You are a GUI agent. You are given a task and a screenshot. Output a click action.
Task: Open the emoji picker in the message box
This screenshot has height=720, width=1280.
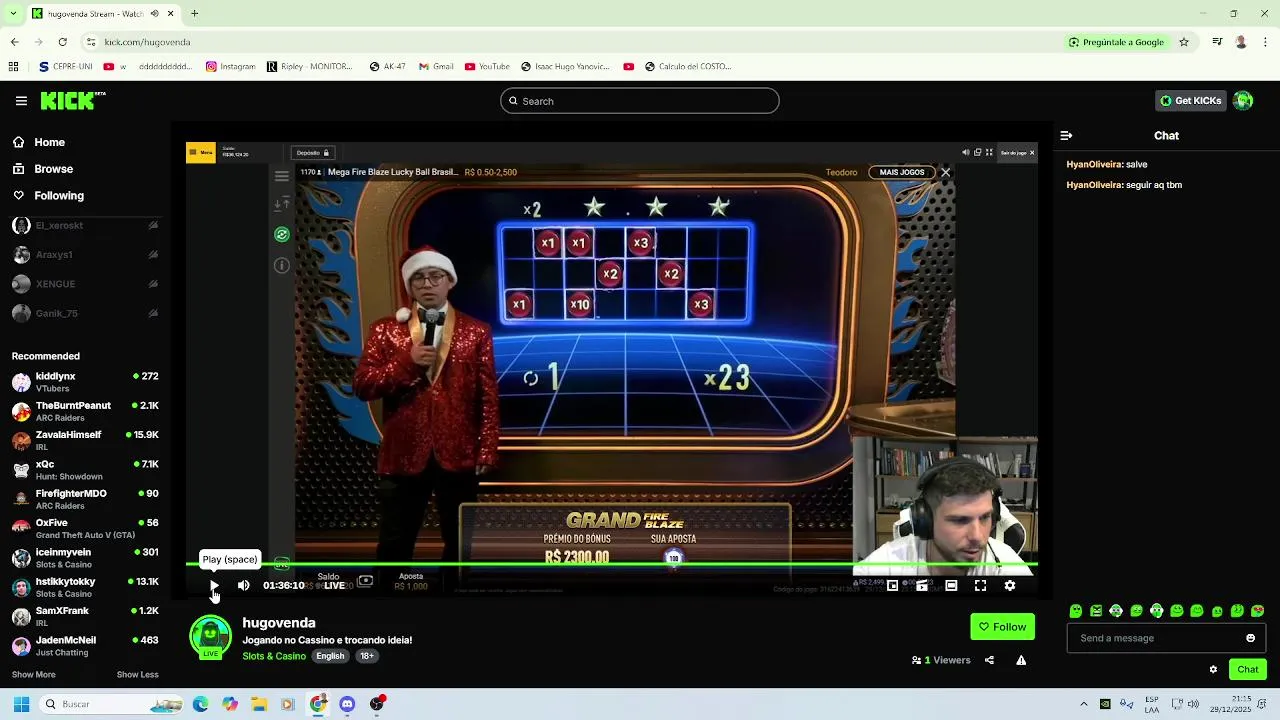(1250, 638)
